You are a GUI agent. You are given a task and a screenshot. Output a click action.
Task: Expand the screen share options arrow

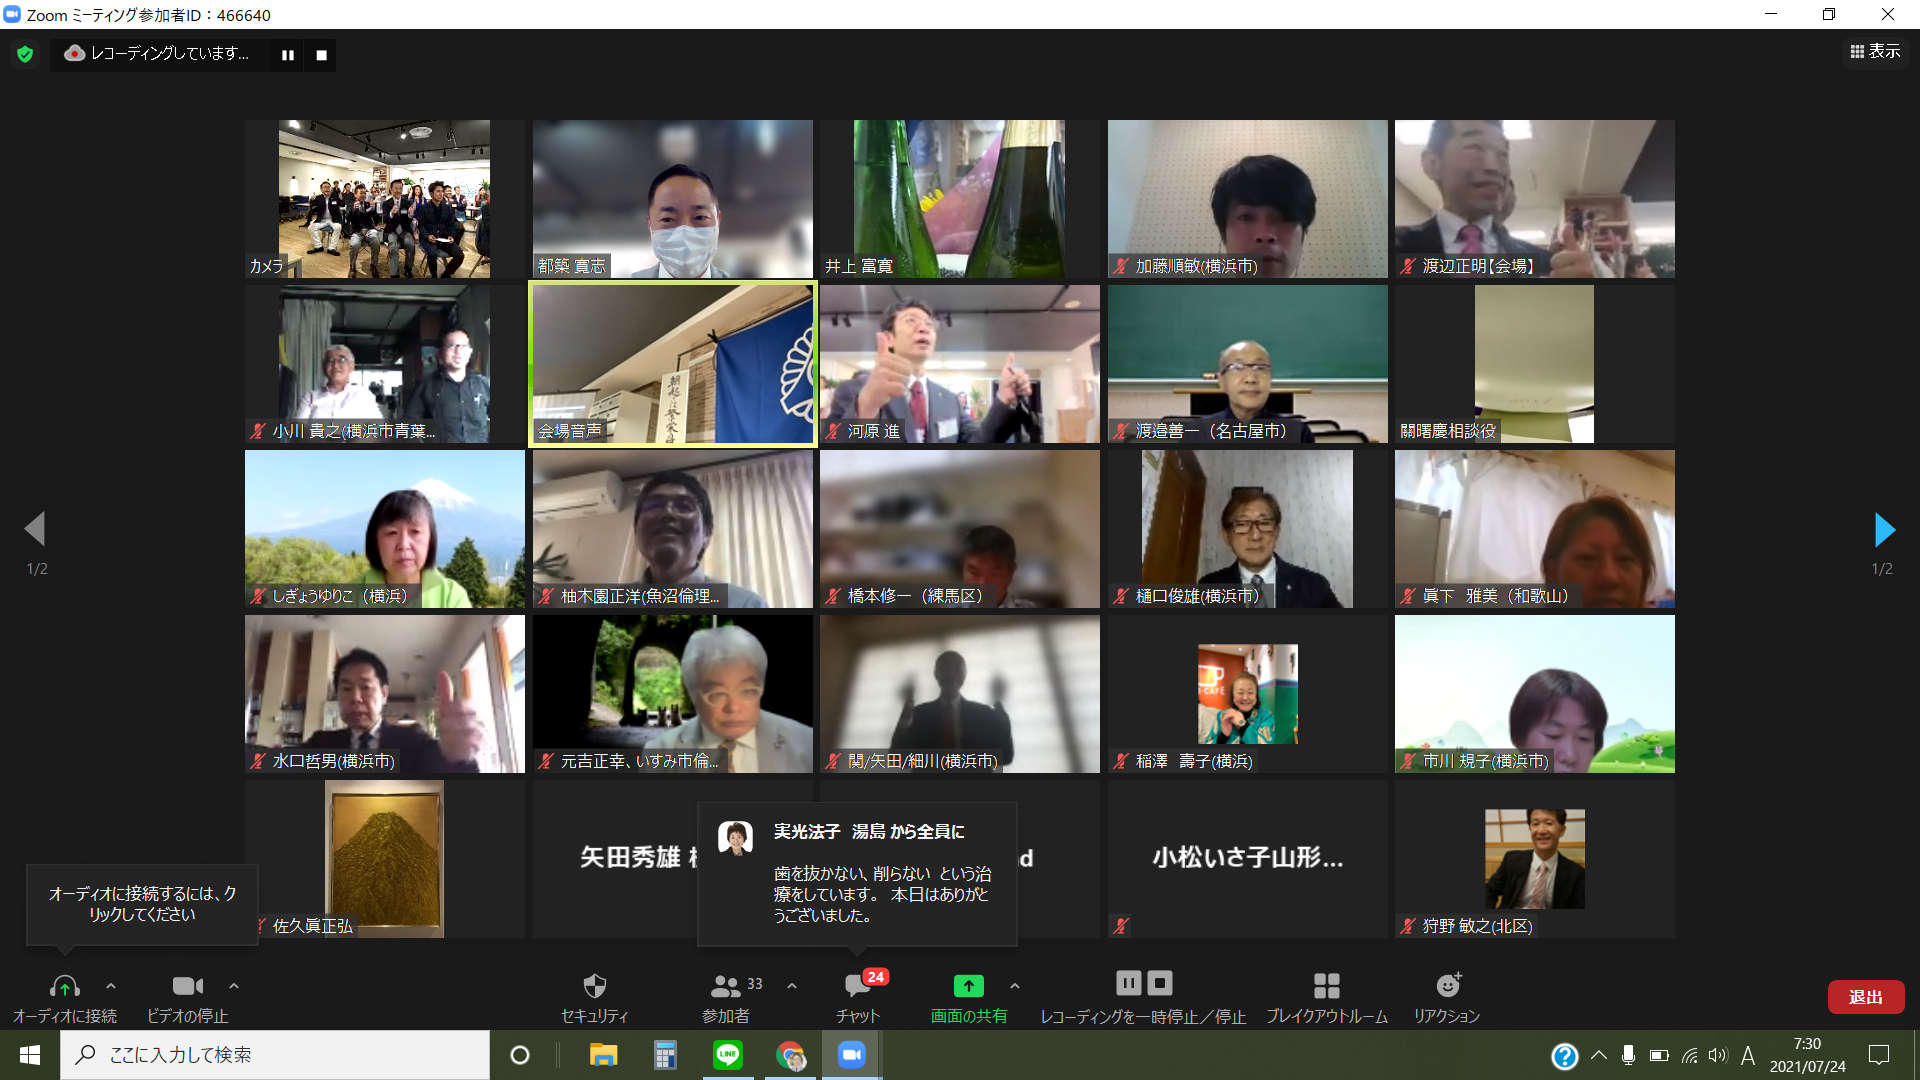1015,986
